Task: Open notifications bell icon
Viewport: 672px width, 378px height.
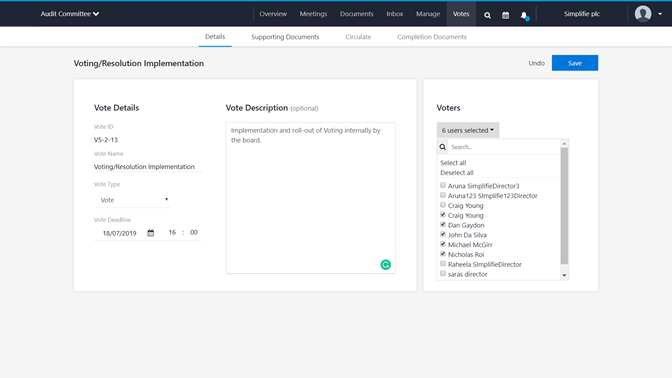Action: pyautogui.click(x=524, y=15)
